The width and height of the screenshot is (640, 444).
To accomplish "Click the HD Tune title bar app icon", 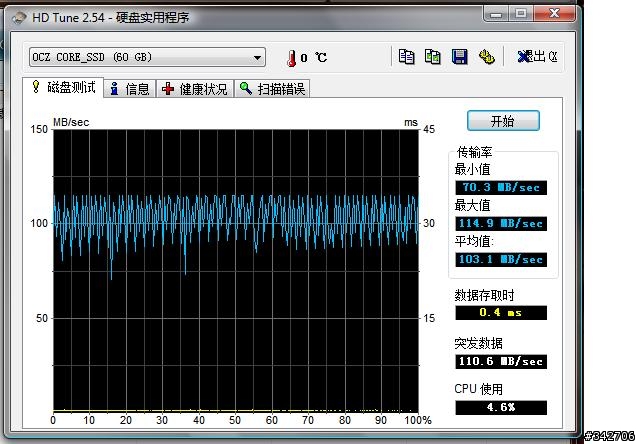I will 19,18.
